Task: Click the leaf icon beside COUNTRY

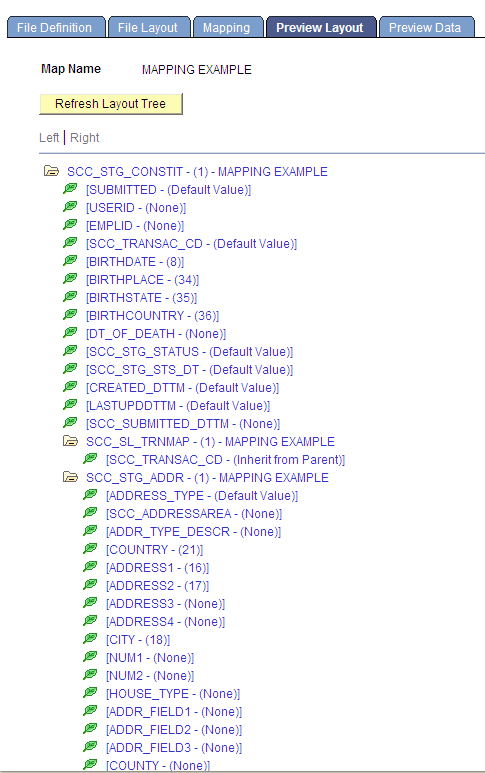Action: (90, 549)
